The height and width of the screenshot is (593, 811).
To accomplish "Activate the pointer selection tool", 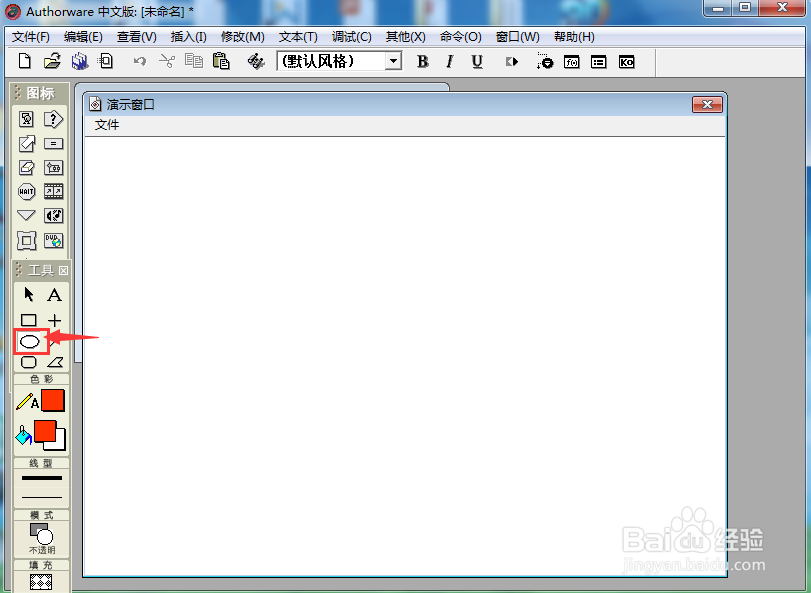I will click(x=28, y=295).
